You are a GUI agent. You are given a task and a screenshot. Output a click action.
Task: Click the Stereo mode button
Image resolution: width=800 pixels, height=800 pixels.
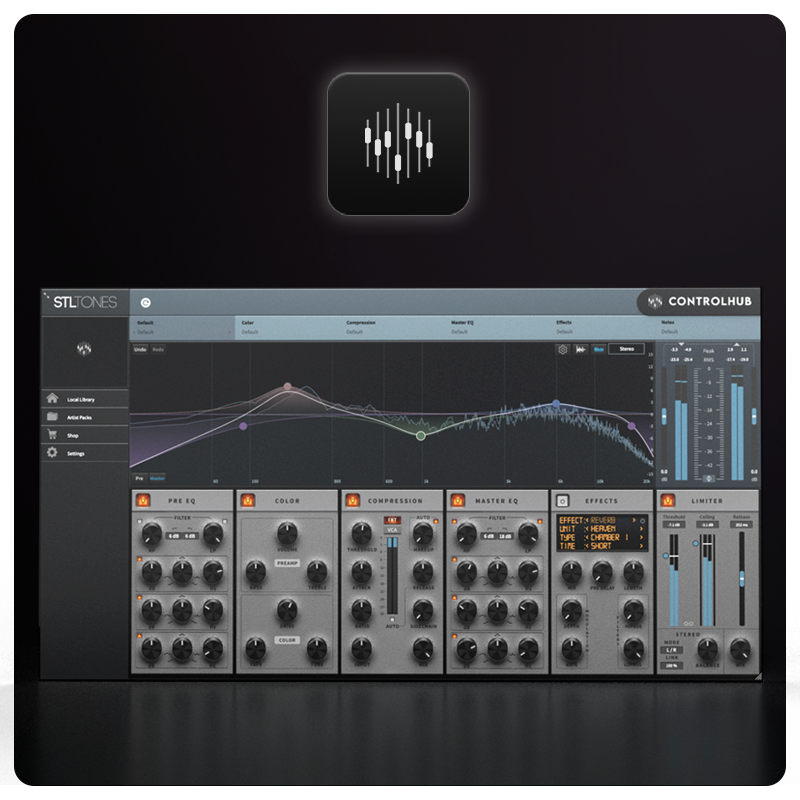(x=627, y=350)
